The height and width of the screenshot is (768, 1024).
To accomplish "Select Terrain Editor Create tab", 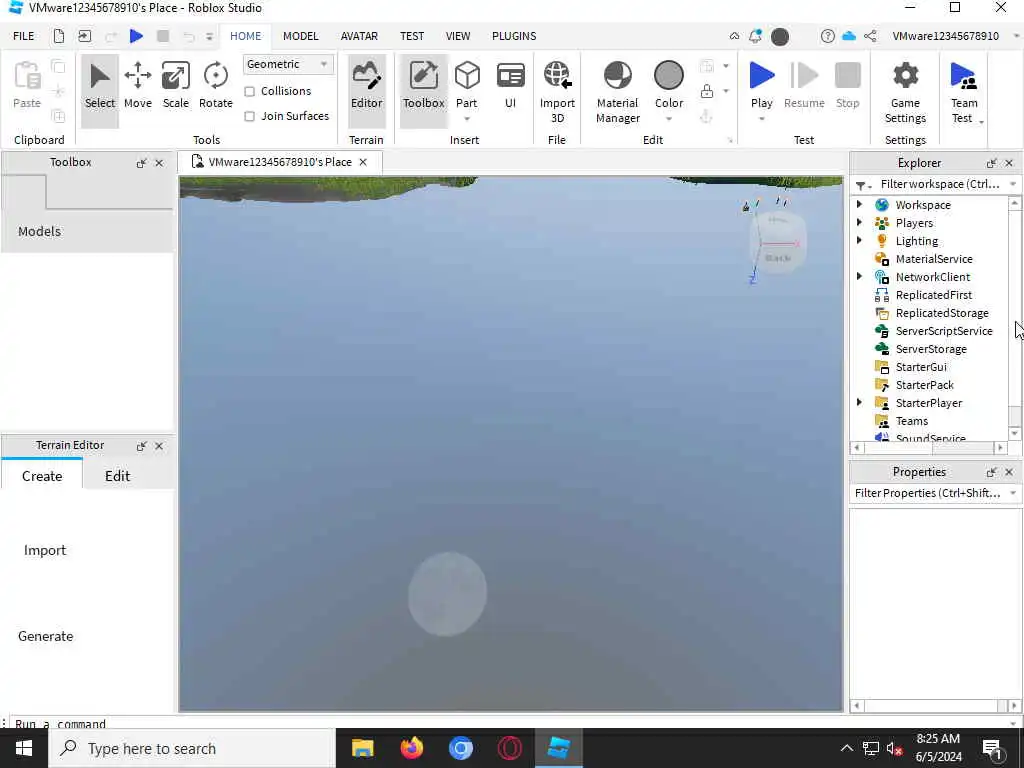I will [x=42, y=475].
